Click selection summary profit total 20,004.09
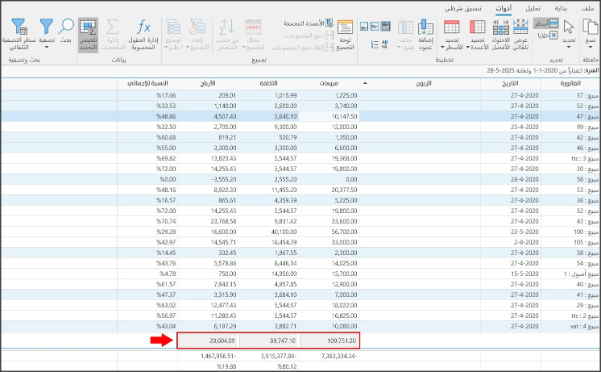601x372 pixels. 209,341
